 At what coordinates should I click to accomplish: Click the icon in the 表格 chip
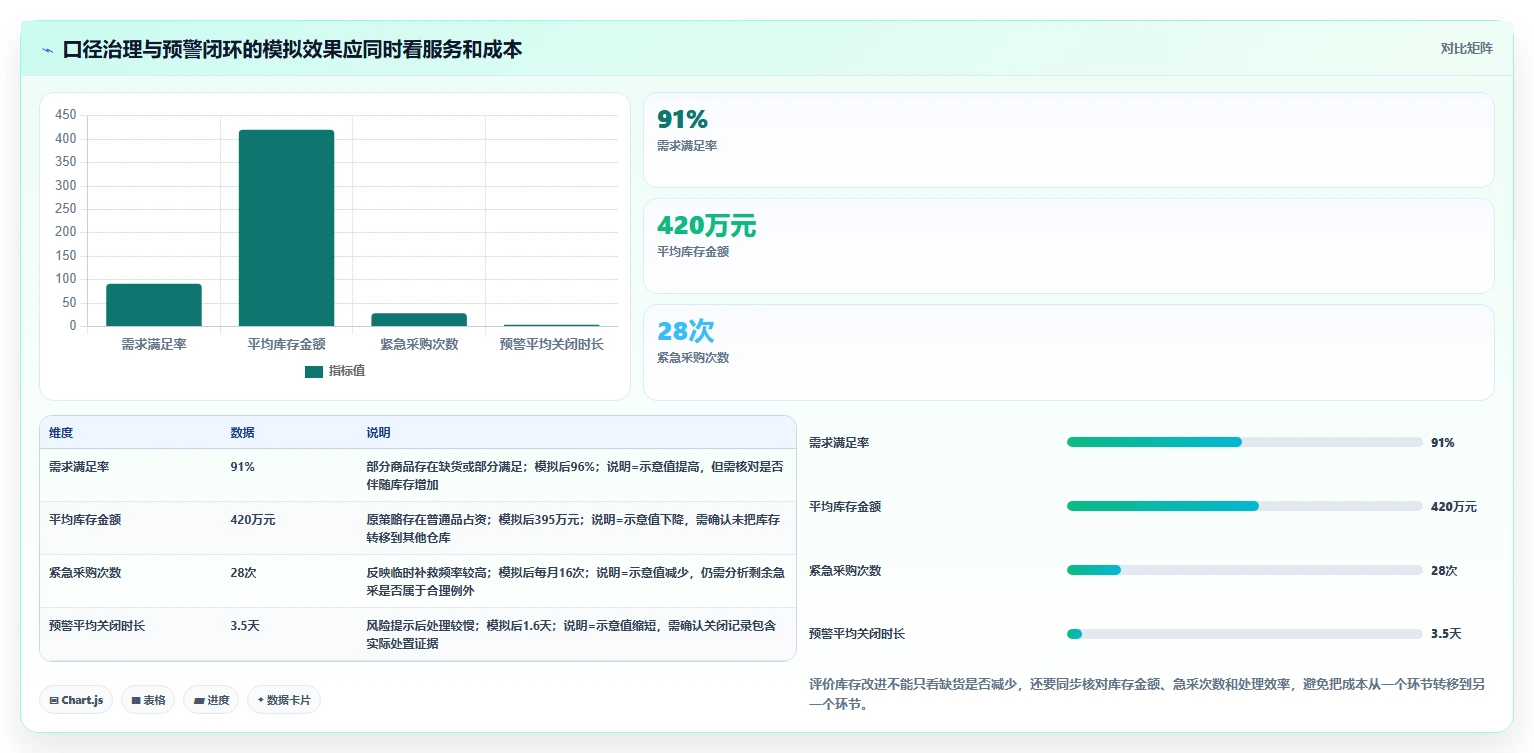tap(135, 700)
